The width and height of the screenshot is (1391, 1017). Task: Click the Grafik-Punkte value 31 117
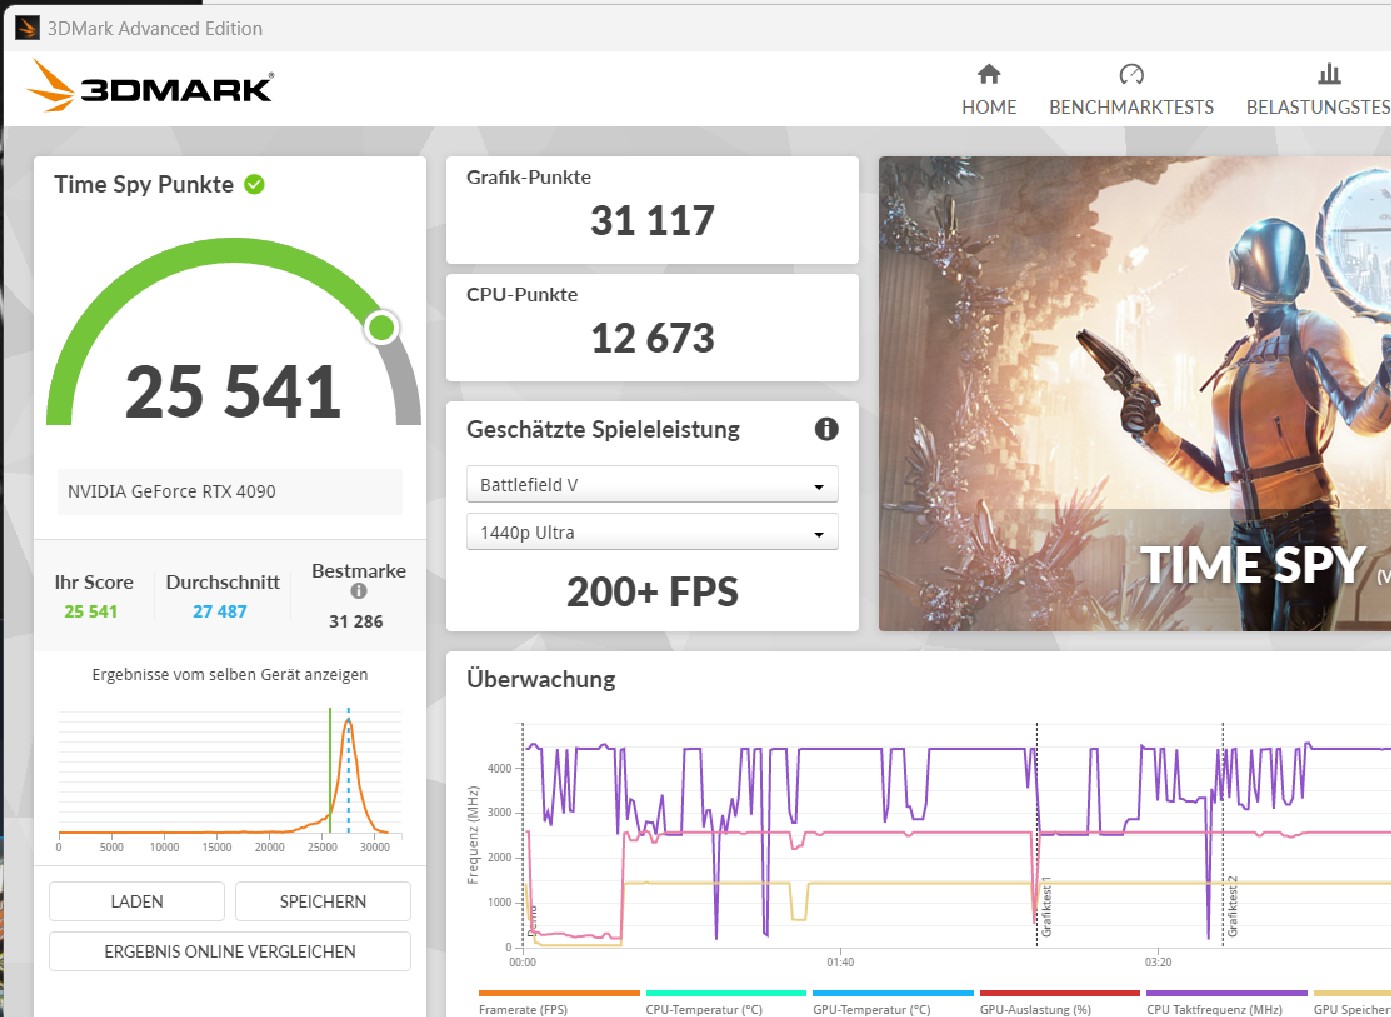point(652,220)
